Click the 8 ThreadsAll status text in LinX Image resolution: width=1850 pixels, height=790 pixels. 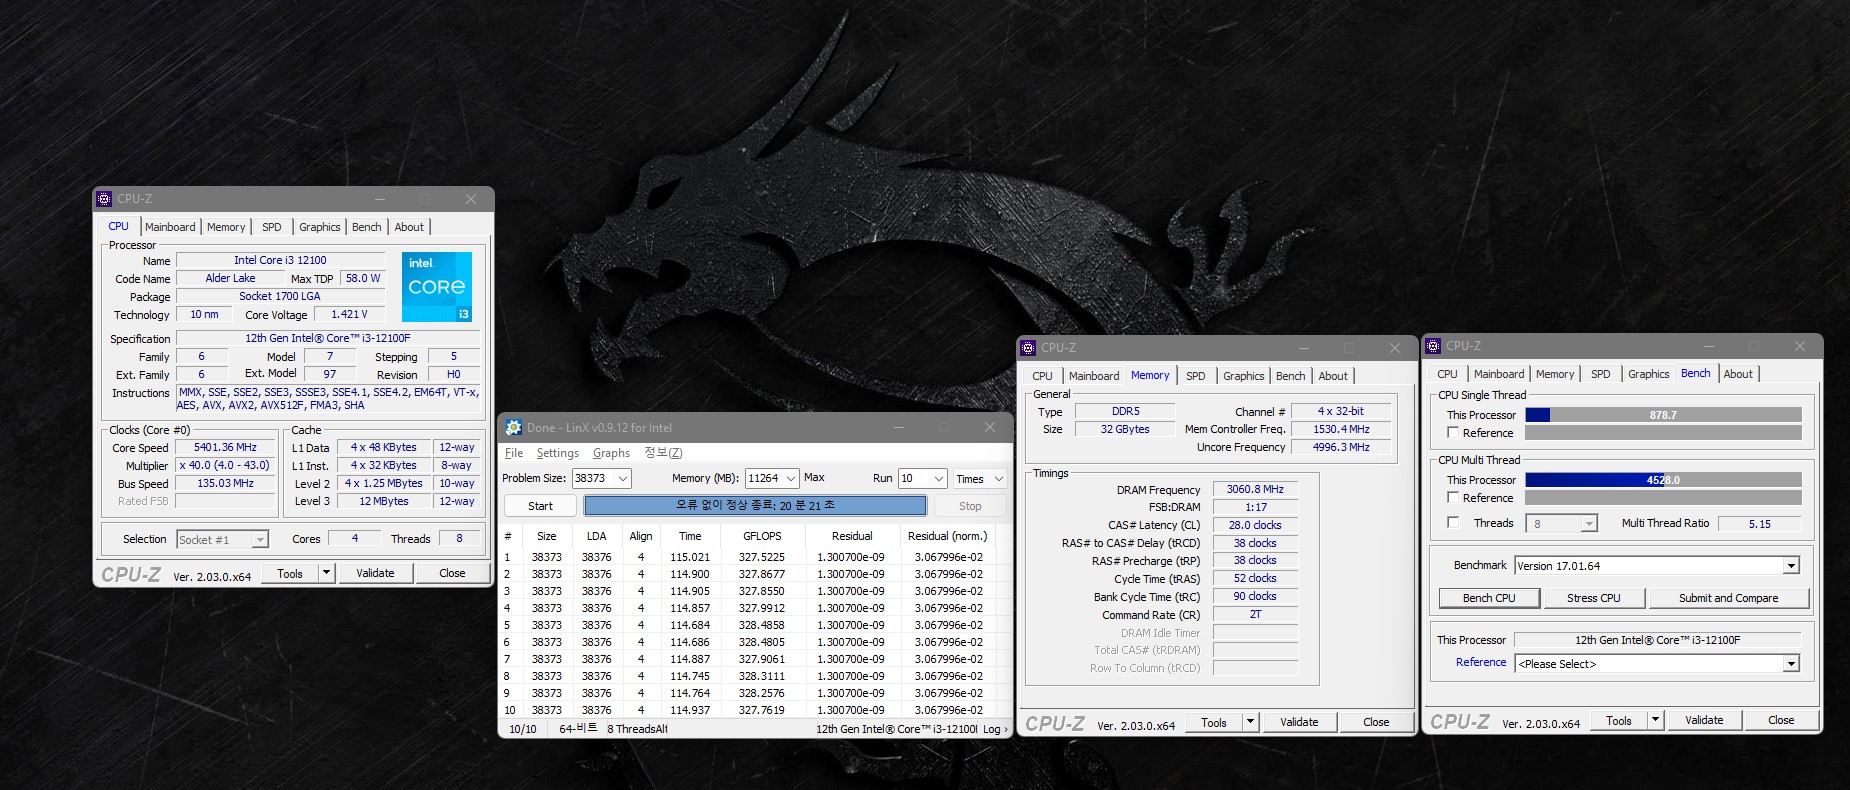637,729
